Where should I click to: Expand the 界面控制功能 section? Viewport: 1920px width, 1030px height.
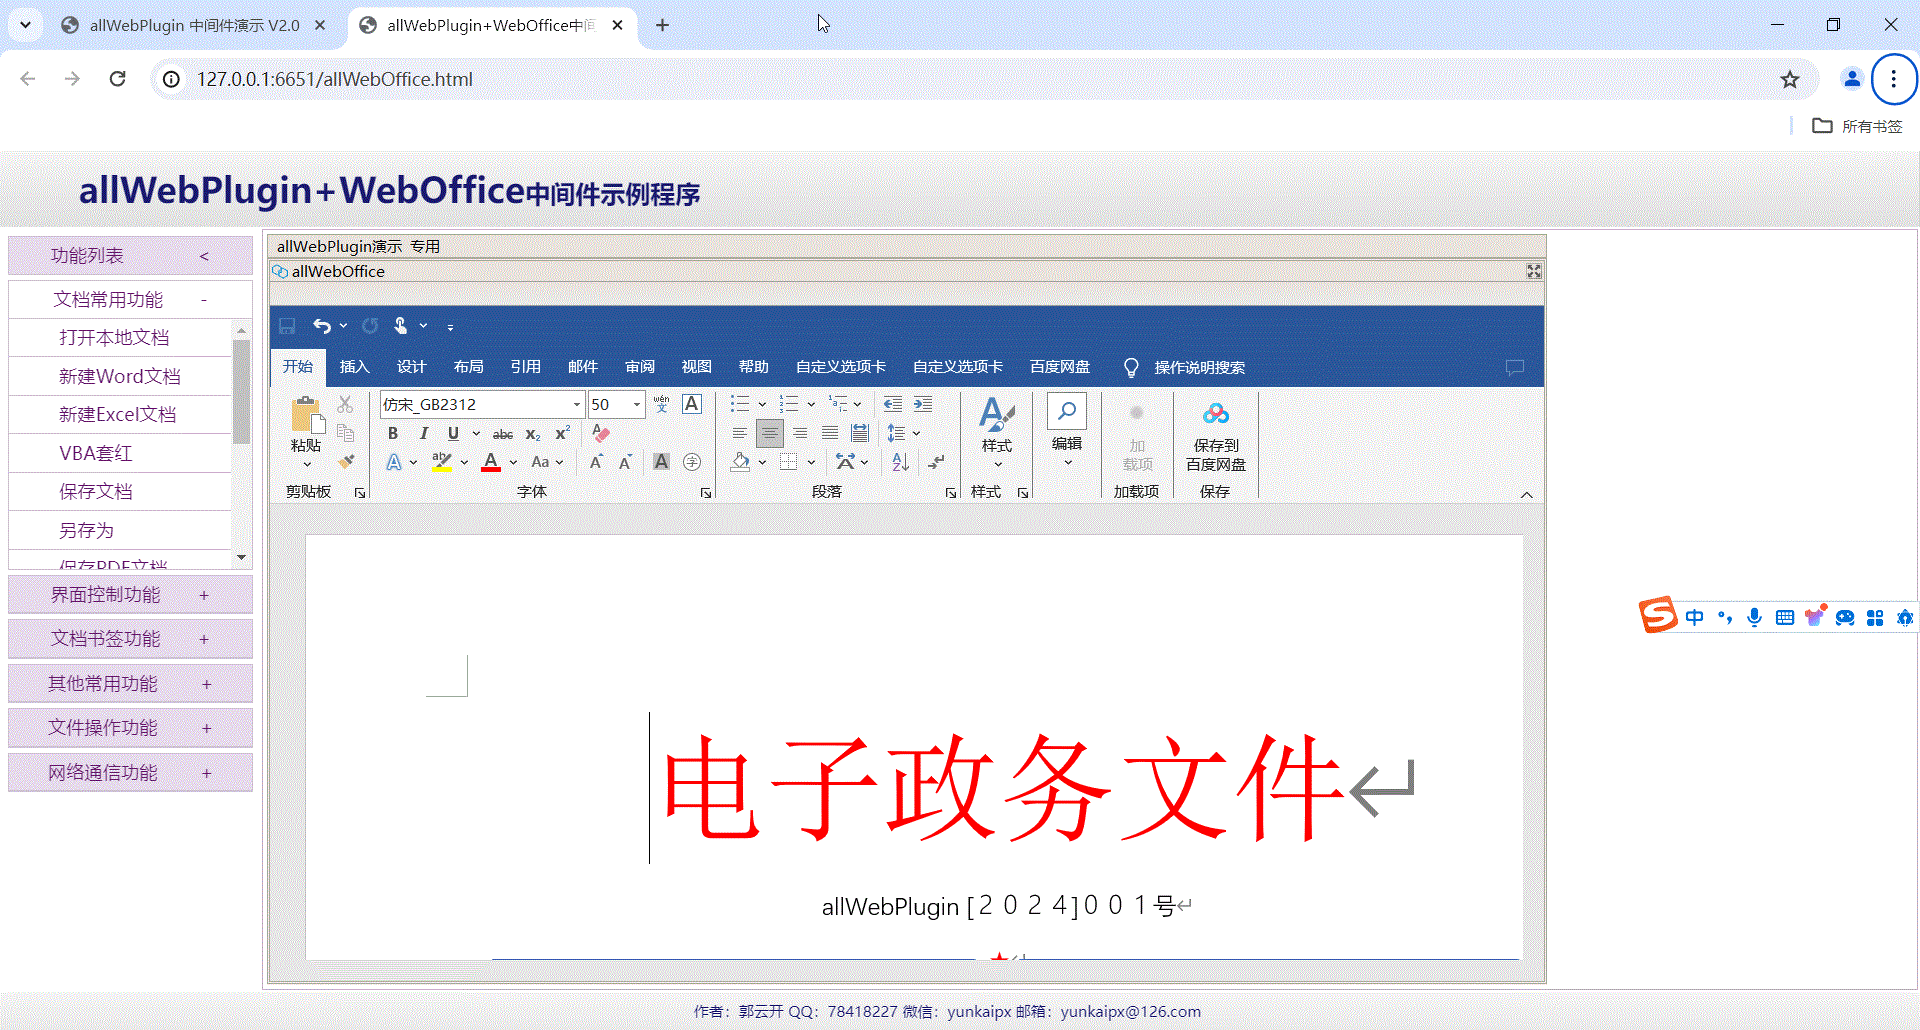[130, 595]
